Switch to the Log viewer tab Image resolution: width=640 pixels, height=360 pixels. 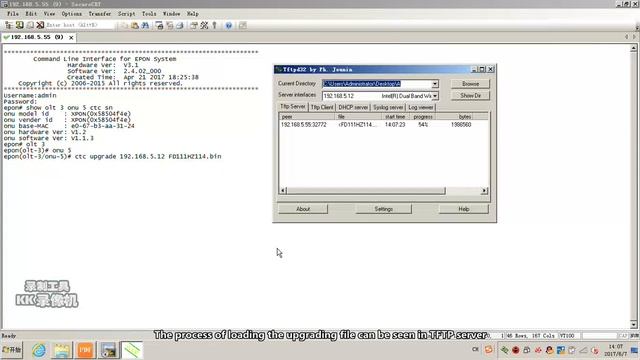tap(420, 107)
